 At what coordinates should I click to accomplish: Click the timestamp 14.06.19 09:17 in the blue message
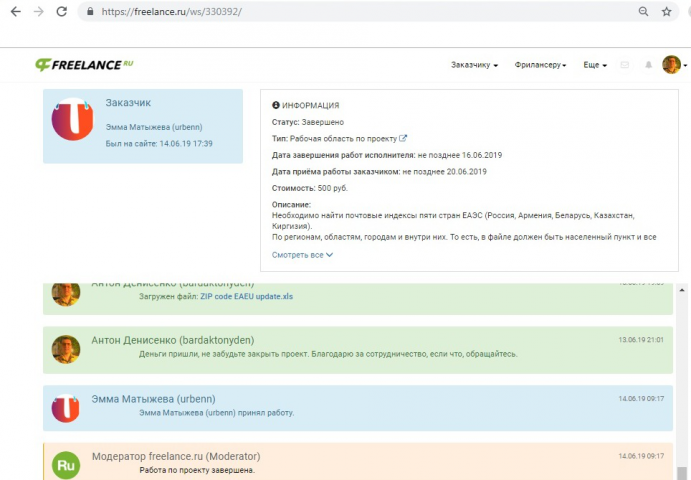(641, 398)
